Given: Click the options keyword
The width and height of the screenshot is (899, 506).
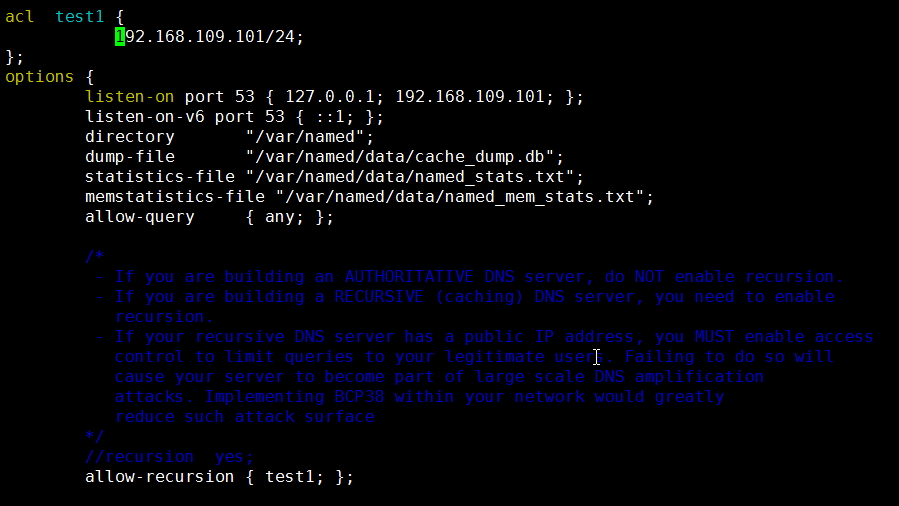Looking at the screenshot, I should pyautogui.click(x=40, y=77).
